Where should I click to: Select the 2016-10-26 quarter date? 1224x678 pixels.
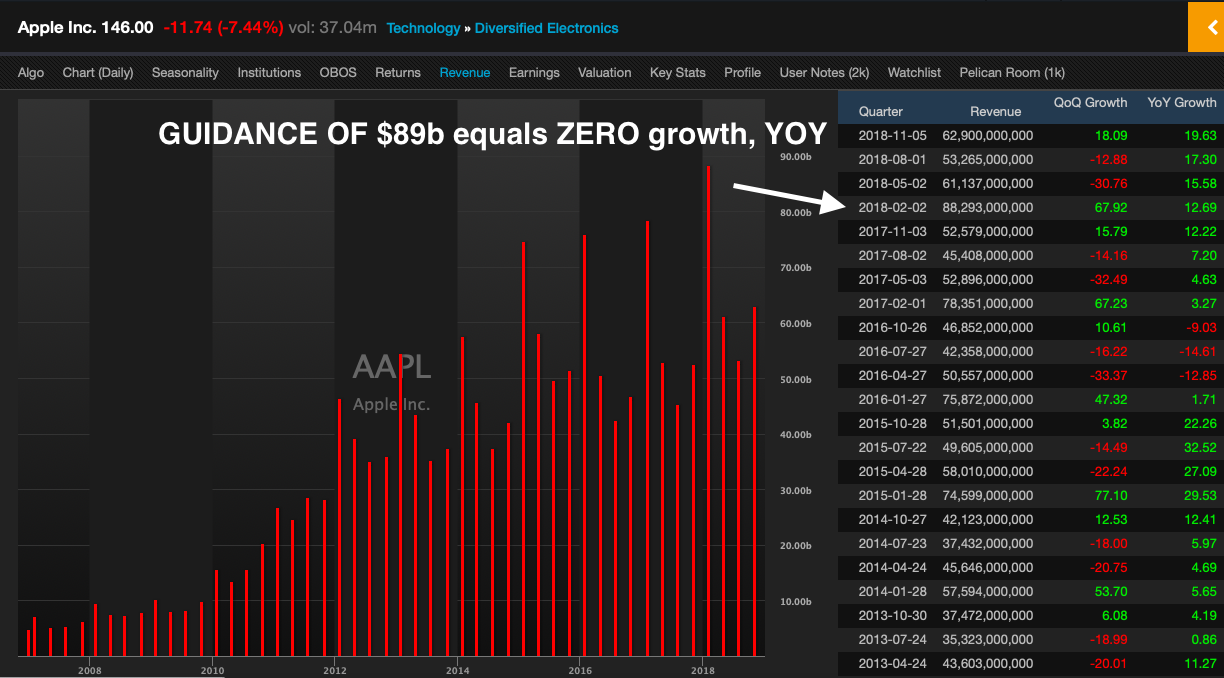pos(893,327)
